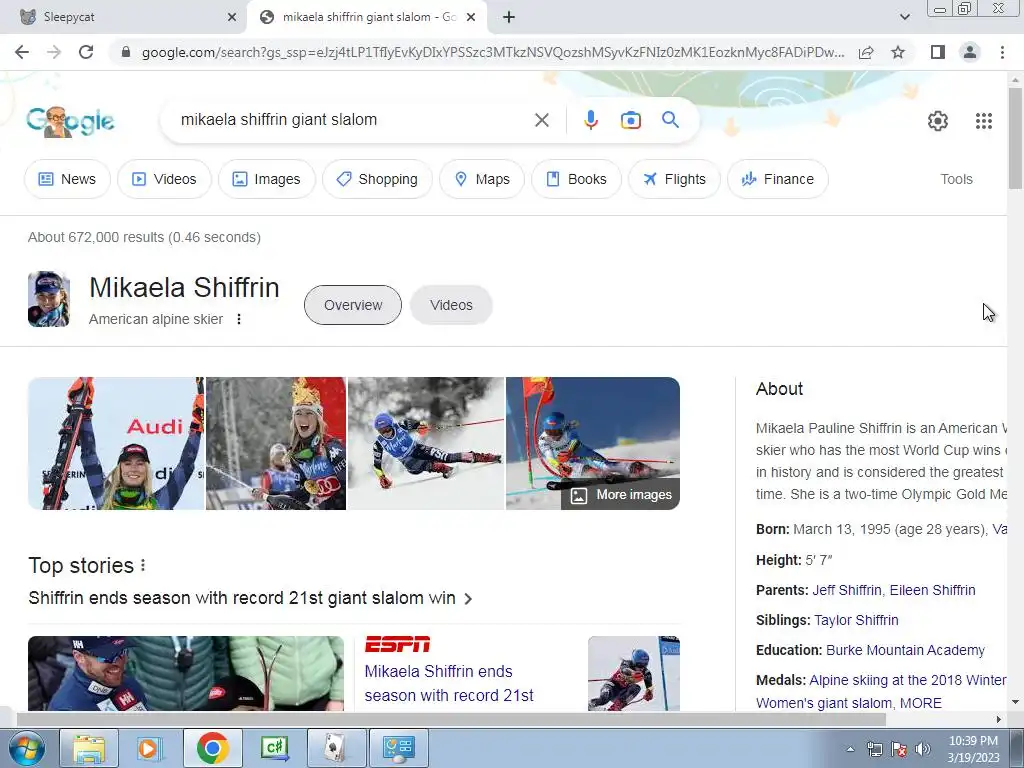The width and height of the screenshot is (1024, 768).
Task: Open Top stories options menu
Action: [x=143, y=566]
